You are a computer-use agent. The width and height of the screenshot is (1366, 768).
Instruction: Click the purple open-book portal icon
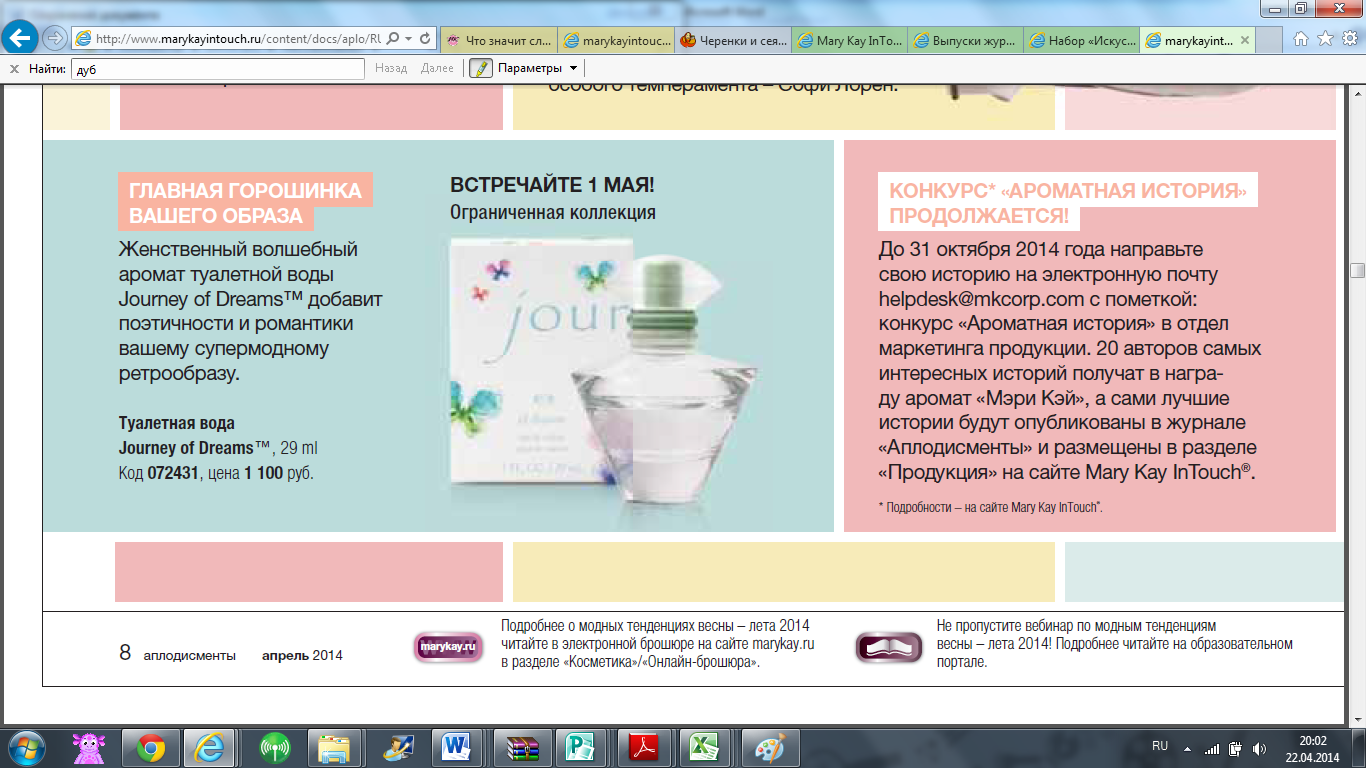pyautogui.click(x=889, y=647)
